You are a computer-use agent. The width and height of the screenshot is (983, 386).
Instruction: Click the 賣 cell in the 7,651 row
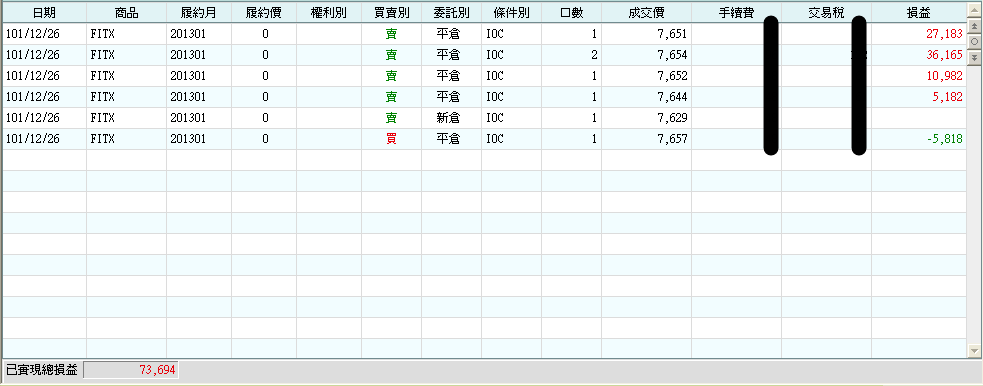391,34
